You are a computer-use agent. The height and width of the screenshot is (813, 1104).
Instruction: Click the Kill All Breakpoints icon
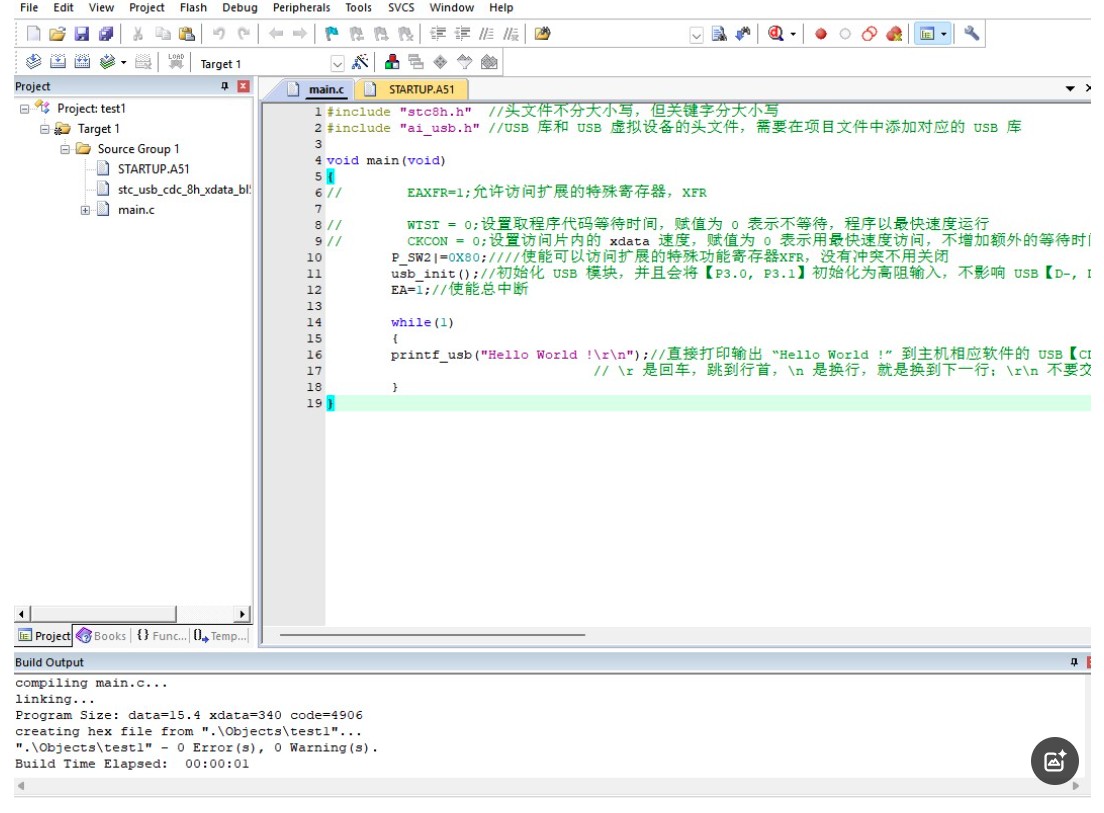[894, 33]
